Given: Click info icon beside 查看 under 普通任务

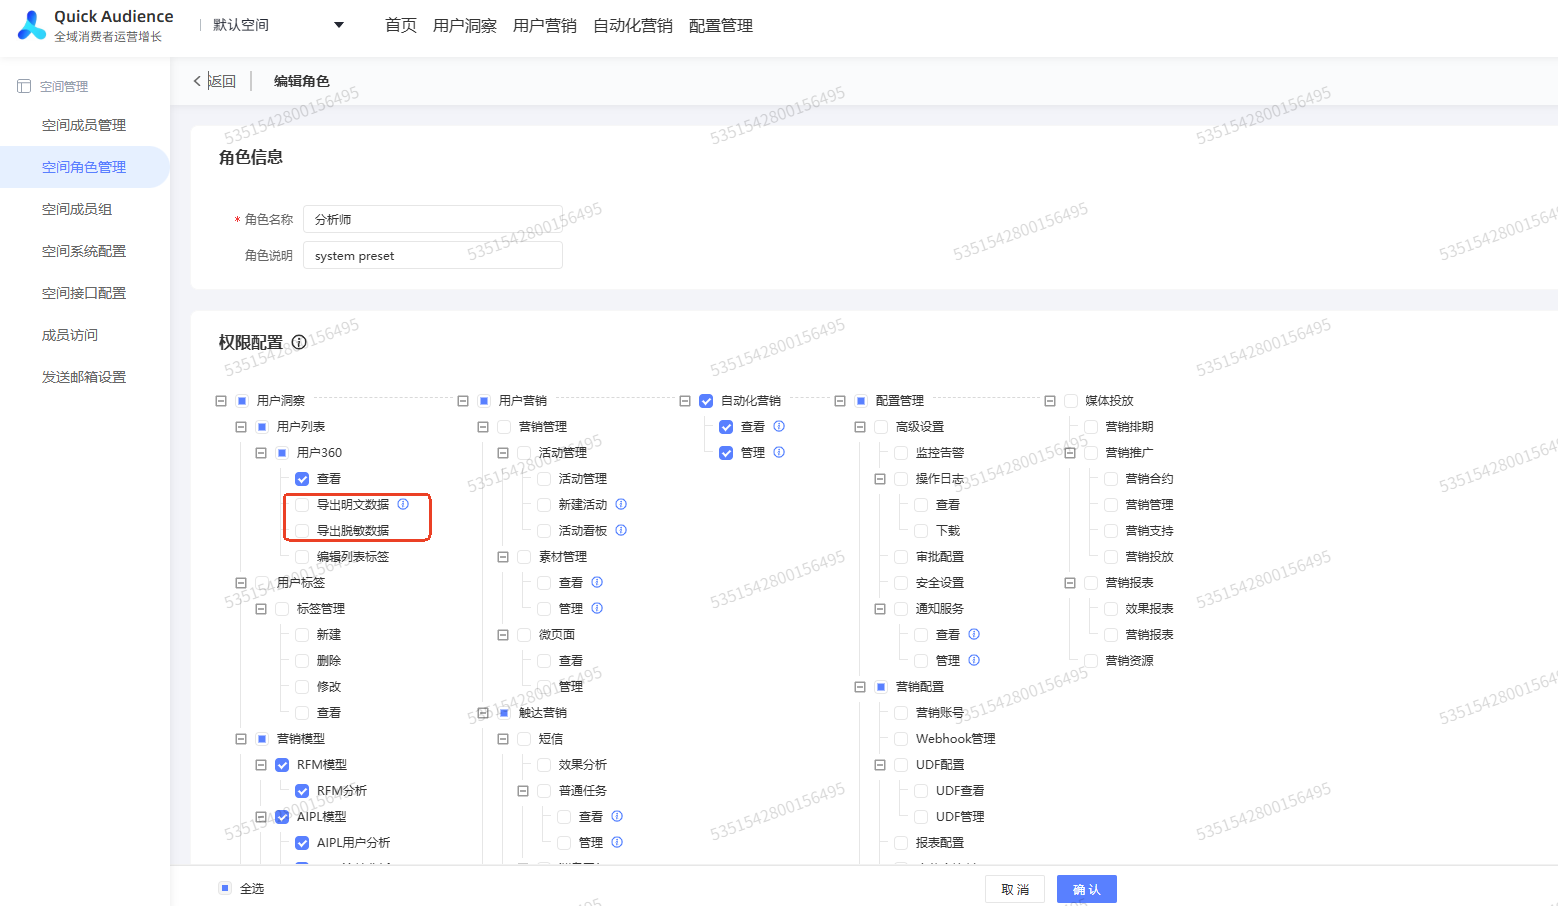Looking at the screenshot, I should pyautogui.click(x=617, y=816).
